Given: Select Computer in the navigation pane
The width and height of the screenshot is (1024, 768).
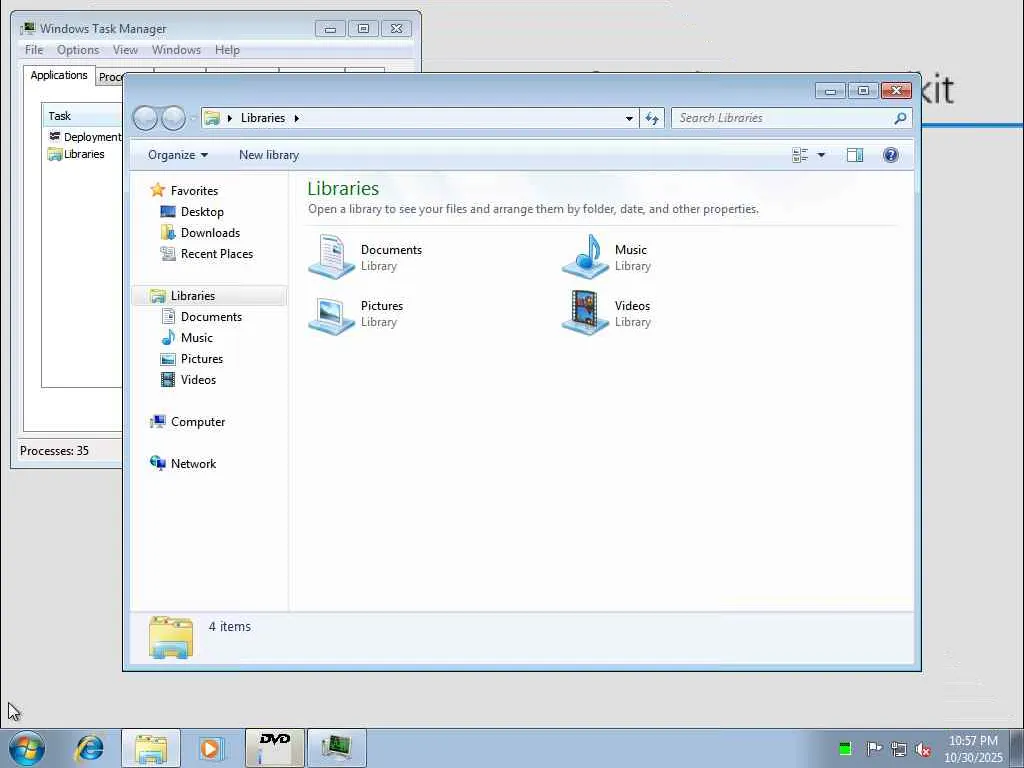Looking at the screenshot, I should pos(198,422).
